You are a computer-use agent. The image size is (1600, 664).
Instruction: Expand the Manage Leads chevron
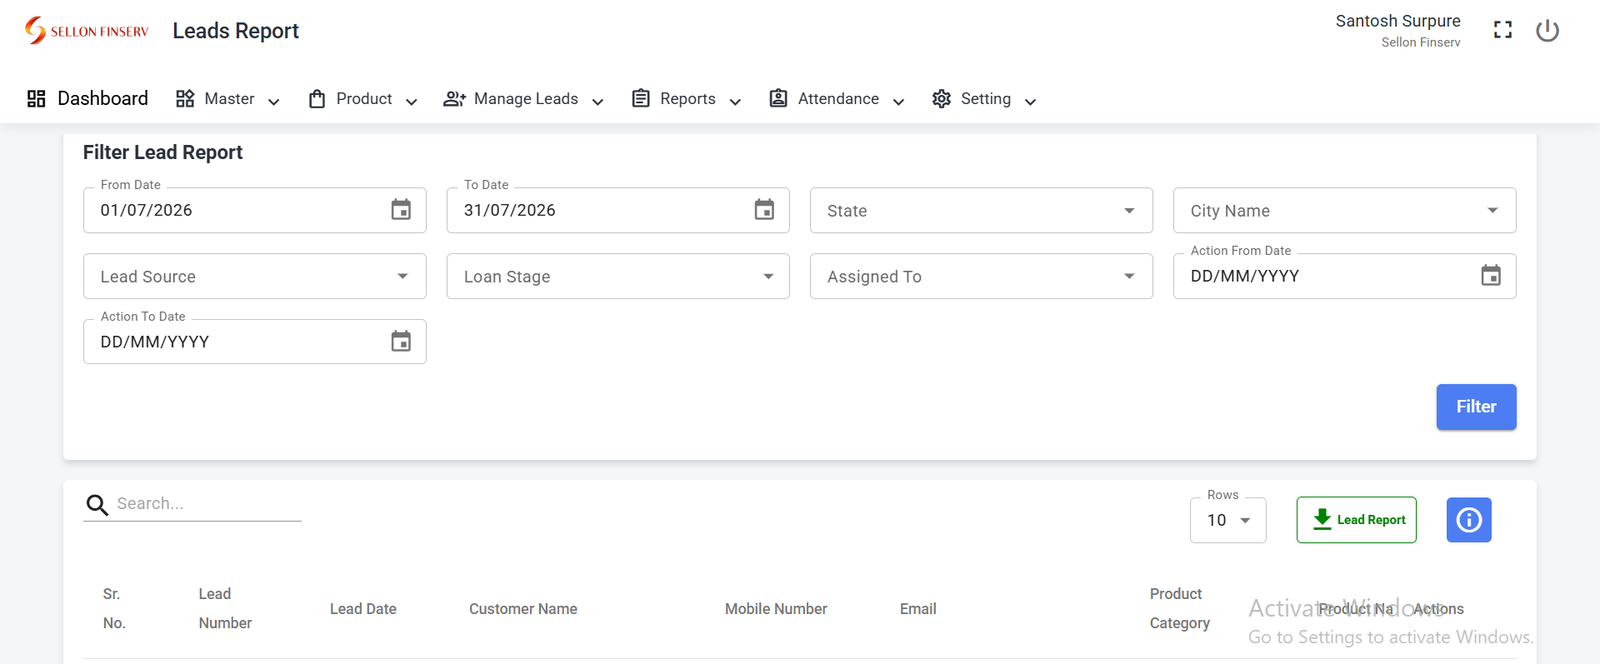click(x=598, y=101)
